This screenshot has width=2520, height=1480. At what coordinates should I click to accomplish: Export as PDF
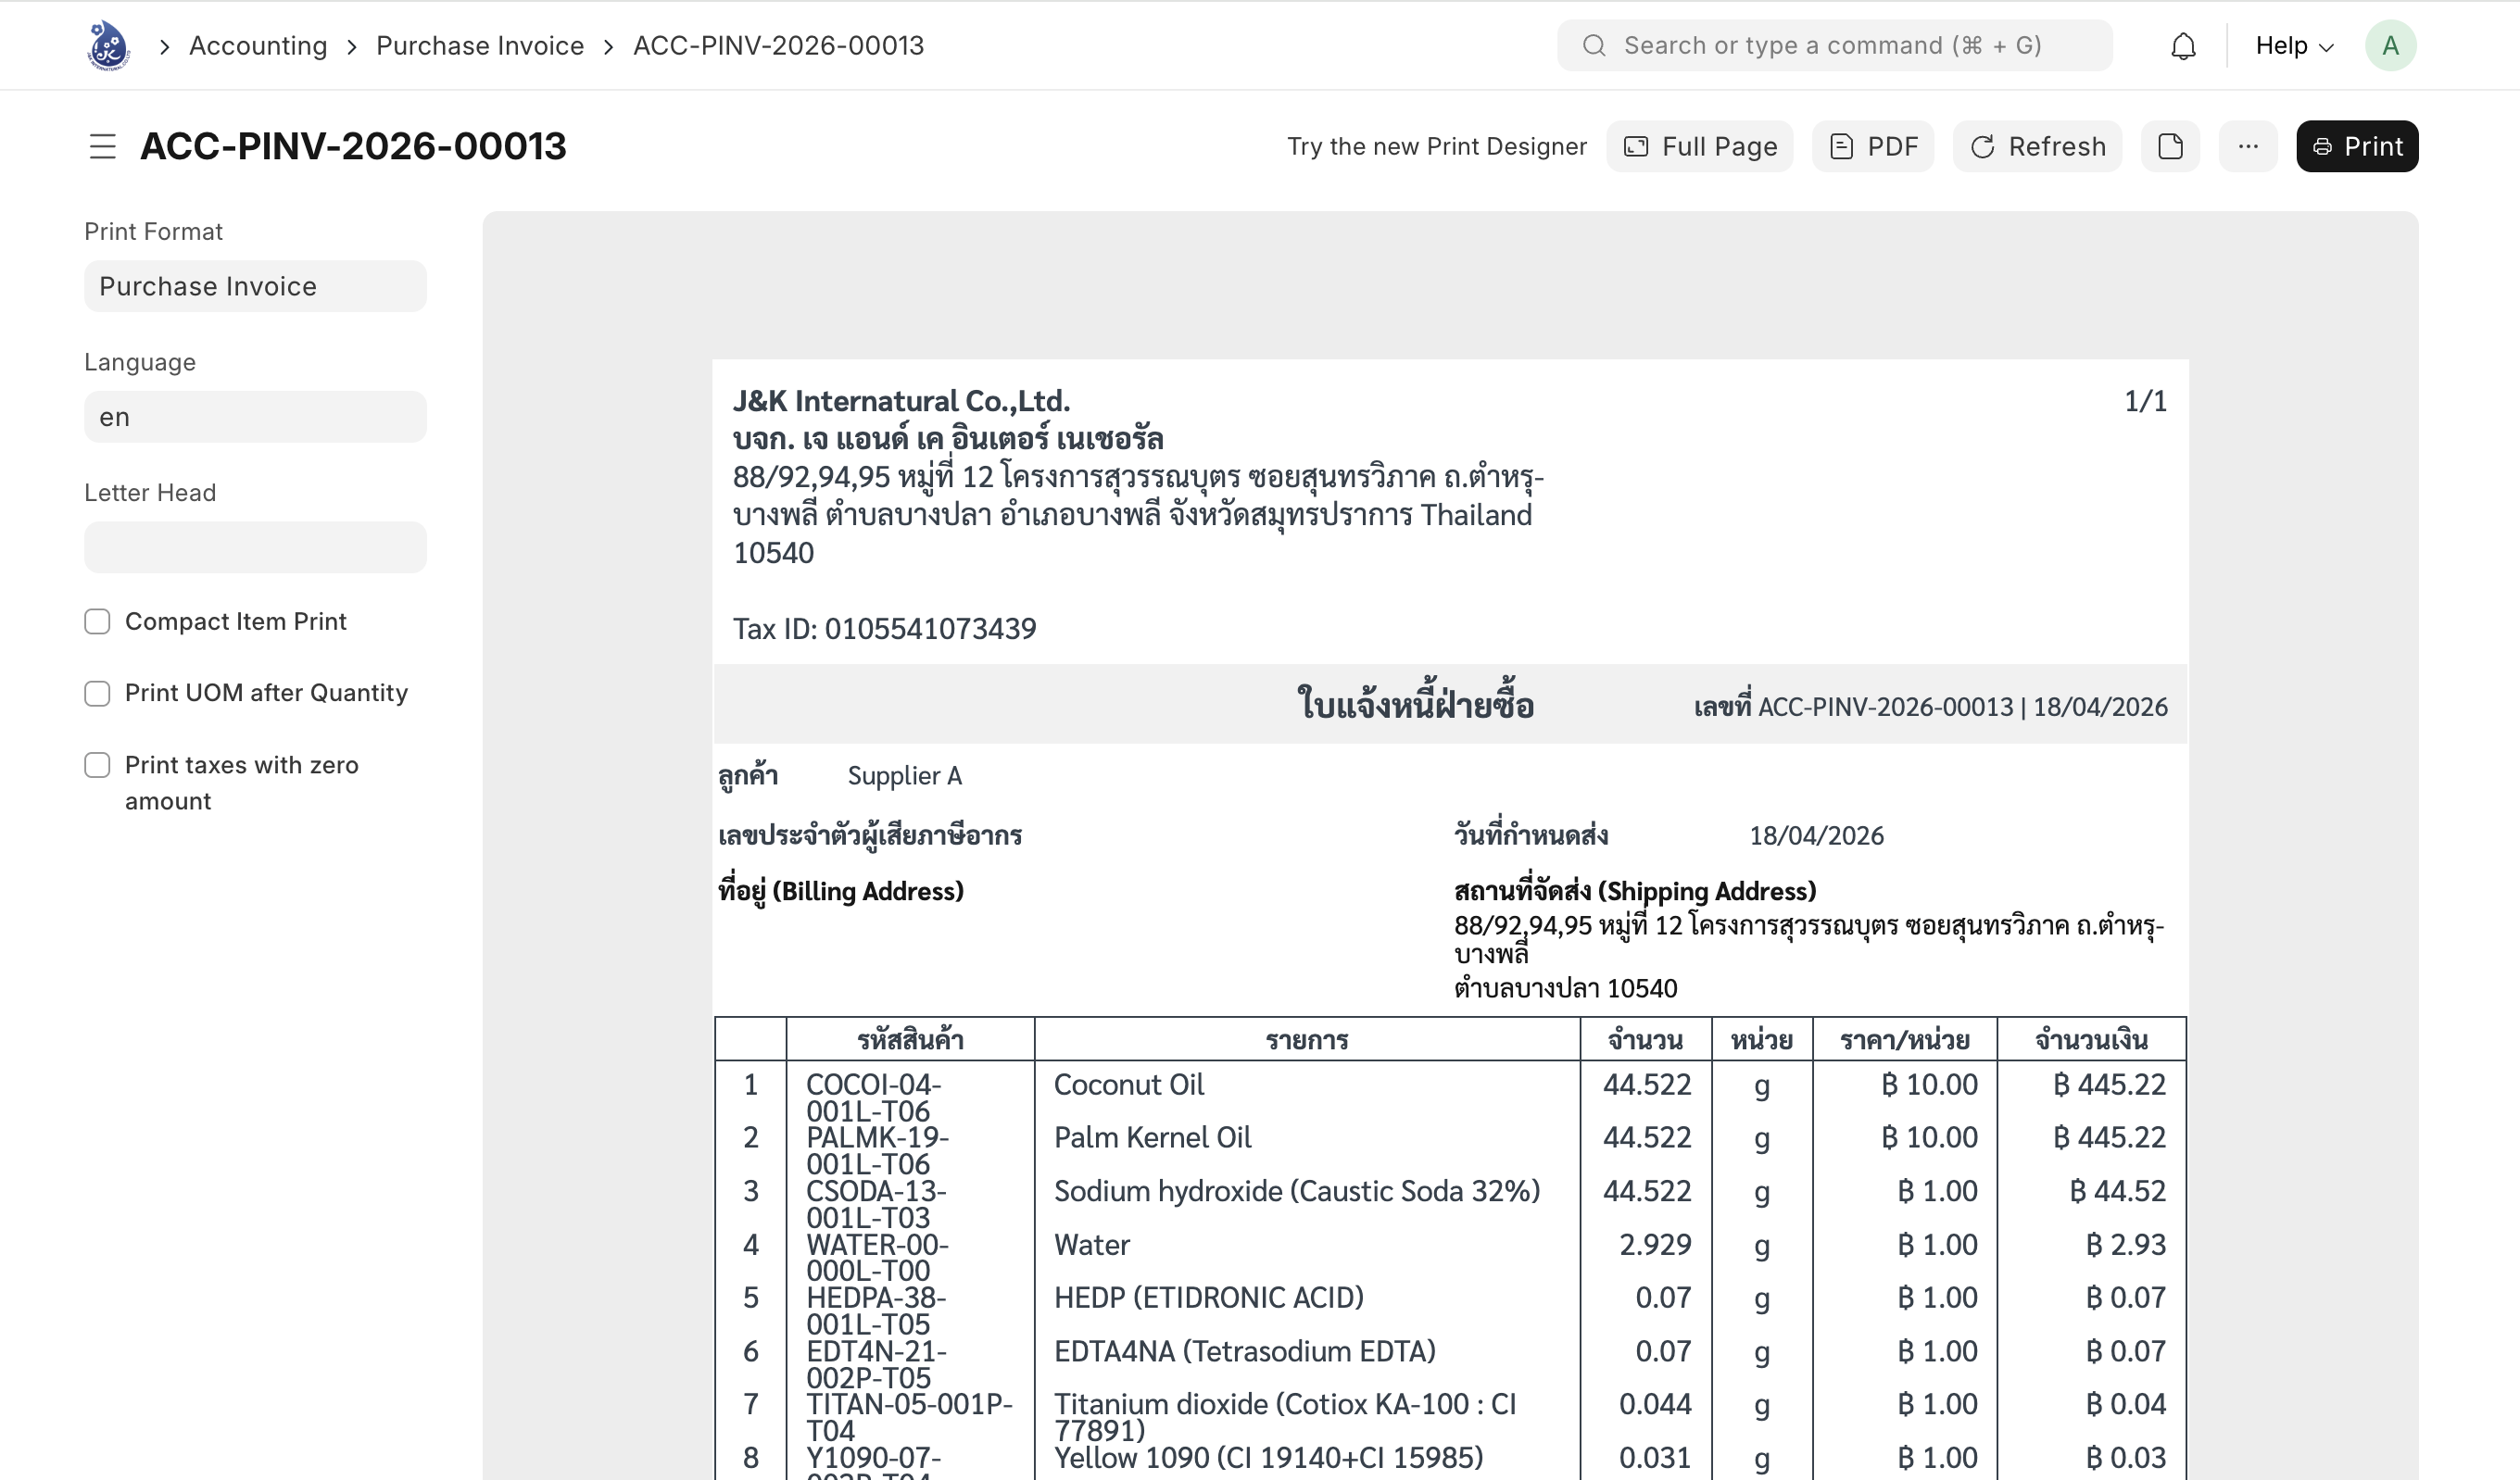click(1872, 147)
